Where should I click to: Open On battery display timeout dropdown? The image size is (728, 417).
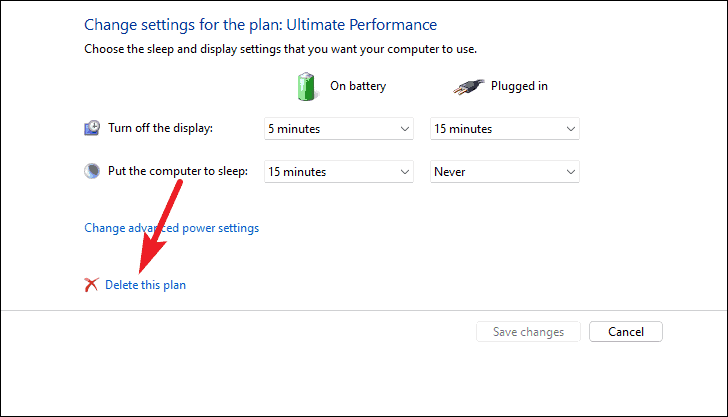pos(338,129)
